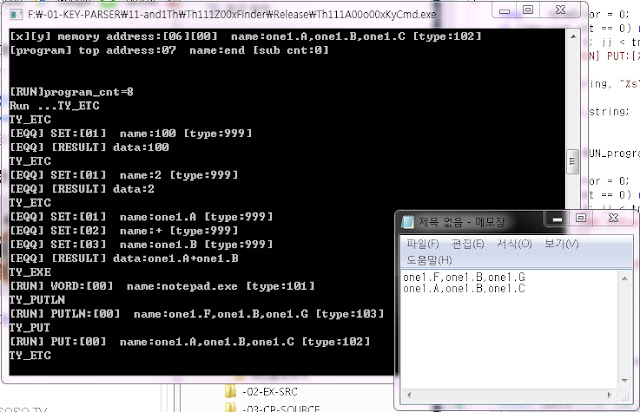Click the console window title bar icon
This screenshot has height=412, width=640.
(x=16, y=15)
